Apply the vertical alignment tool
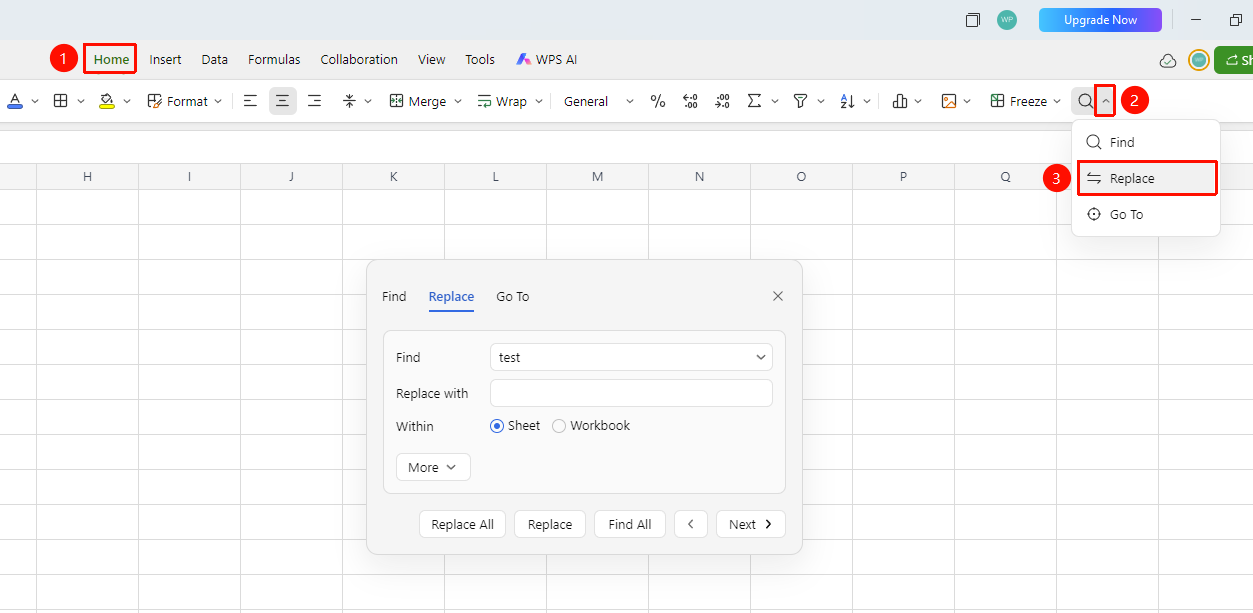The width and height of the screenshot is (1253, 613). [349, 101]
